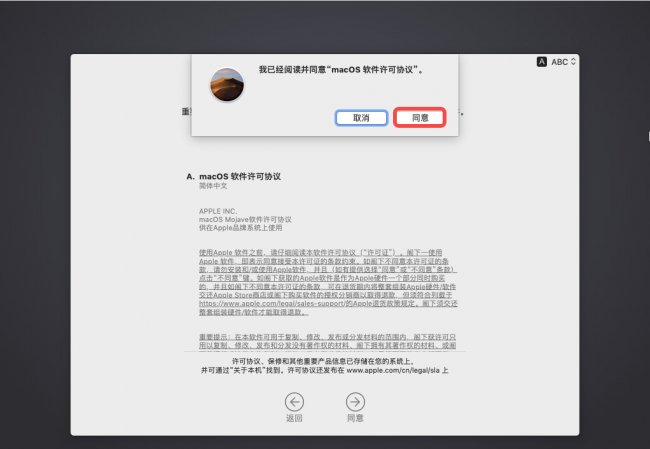Click the 同意 button in the dialog

pos(420,118)
